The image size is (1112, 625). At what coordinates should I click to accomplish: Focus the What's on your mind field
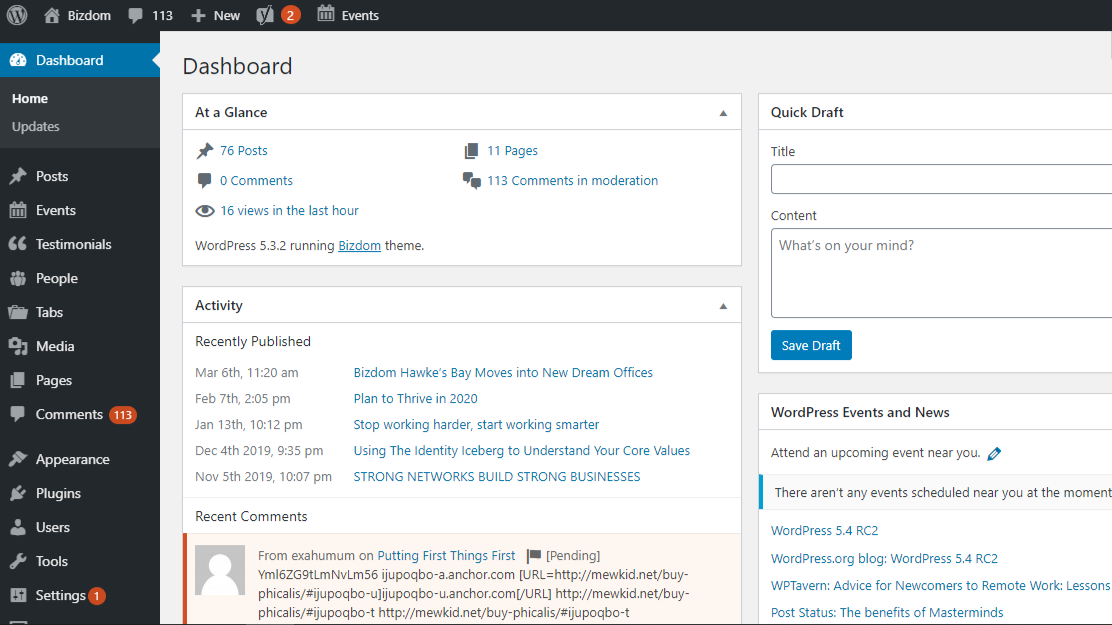click(941, 272)
